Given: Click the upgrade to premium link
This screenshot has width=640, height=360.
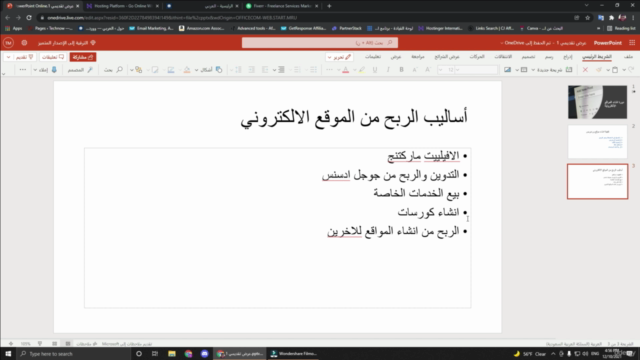Looking at the screenshot, I should click(x=67, y=42).
